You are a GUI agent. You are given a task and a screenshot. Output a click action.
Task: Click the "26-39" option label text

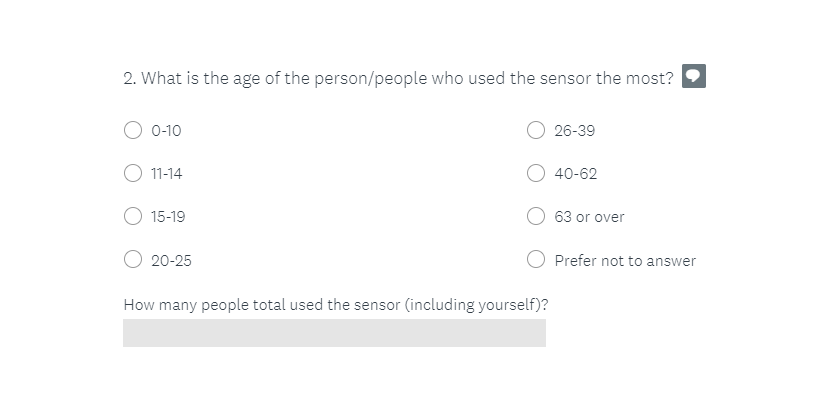575,131
